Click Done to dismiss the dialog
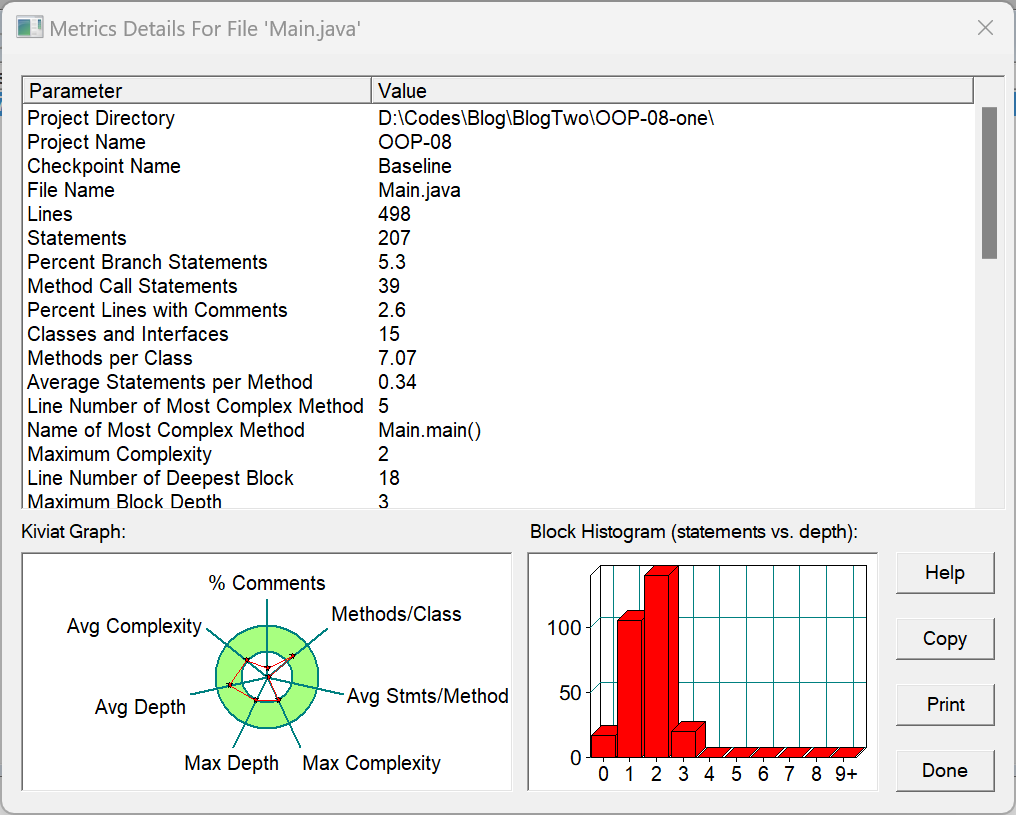Viewport: 1016px width, 815px height. (x=945, y=771)
